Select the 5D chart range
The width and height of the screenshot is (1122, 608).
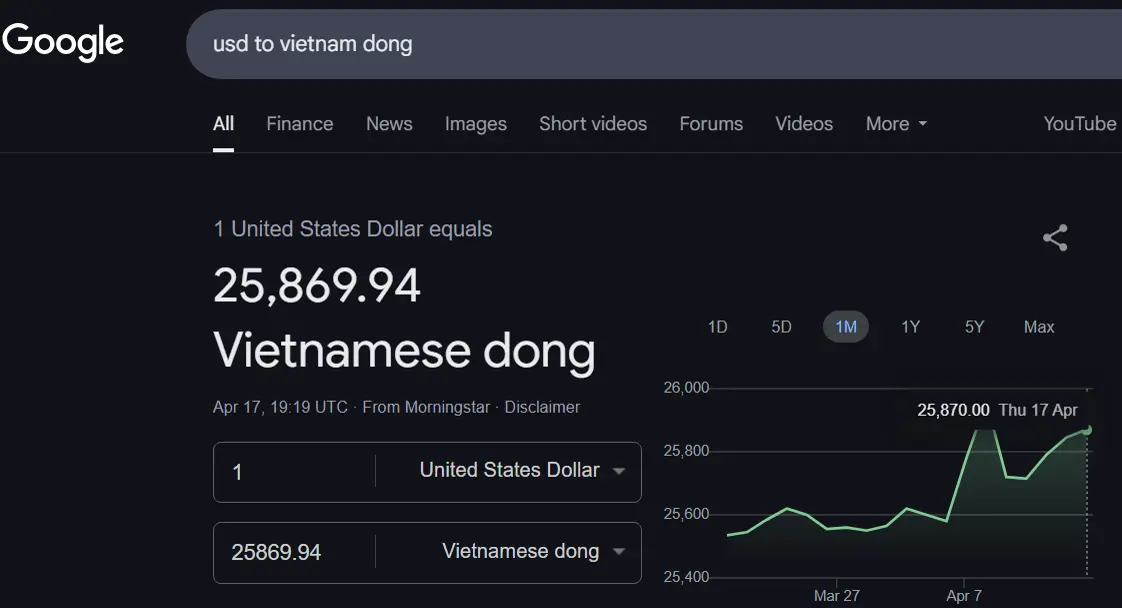click(x=781, y=327)
